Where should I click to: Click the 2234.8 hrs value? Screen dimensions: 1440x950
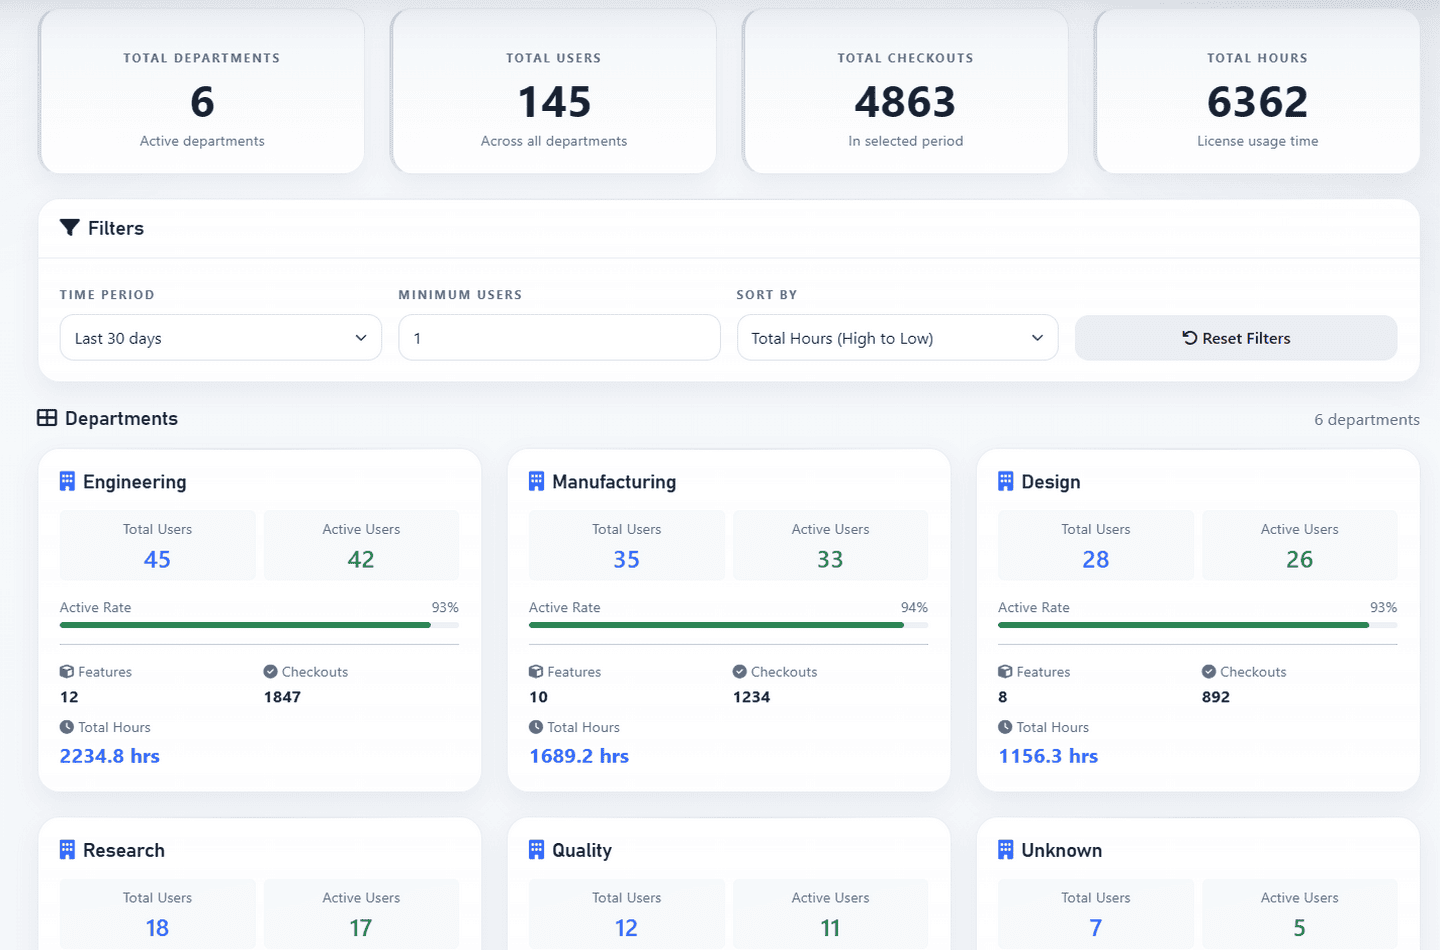tap(110, 756)
